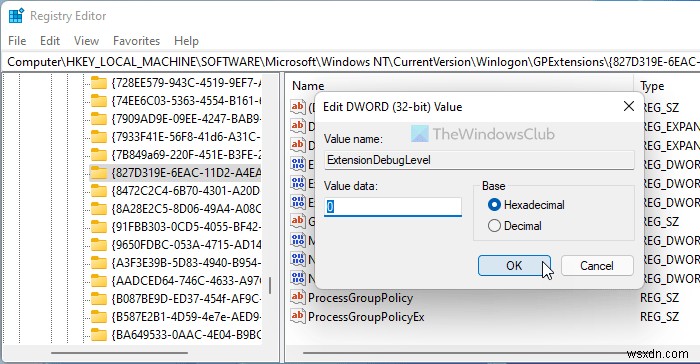The width and height of the screenshot is (700, 364).
Task: Select folder icon of {7933F41E-56F8-41d6 key
Action: [99, 137]
